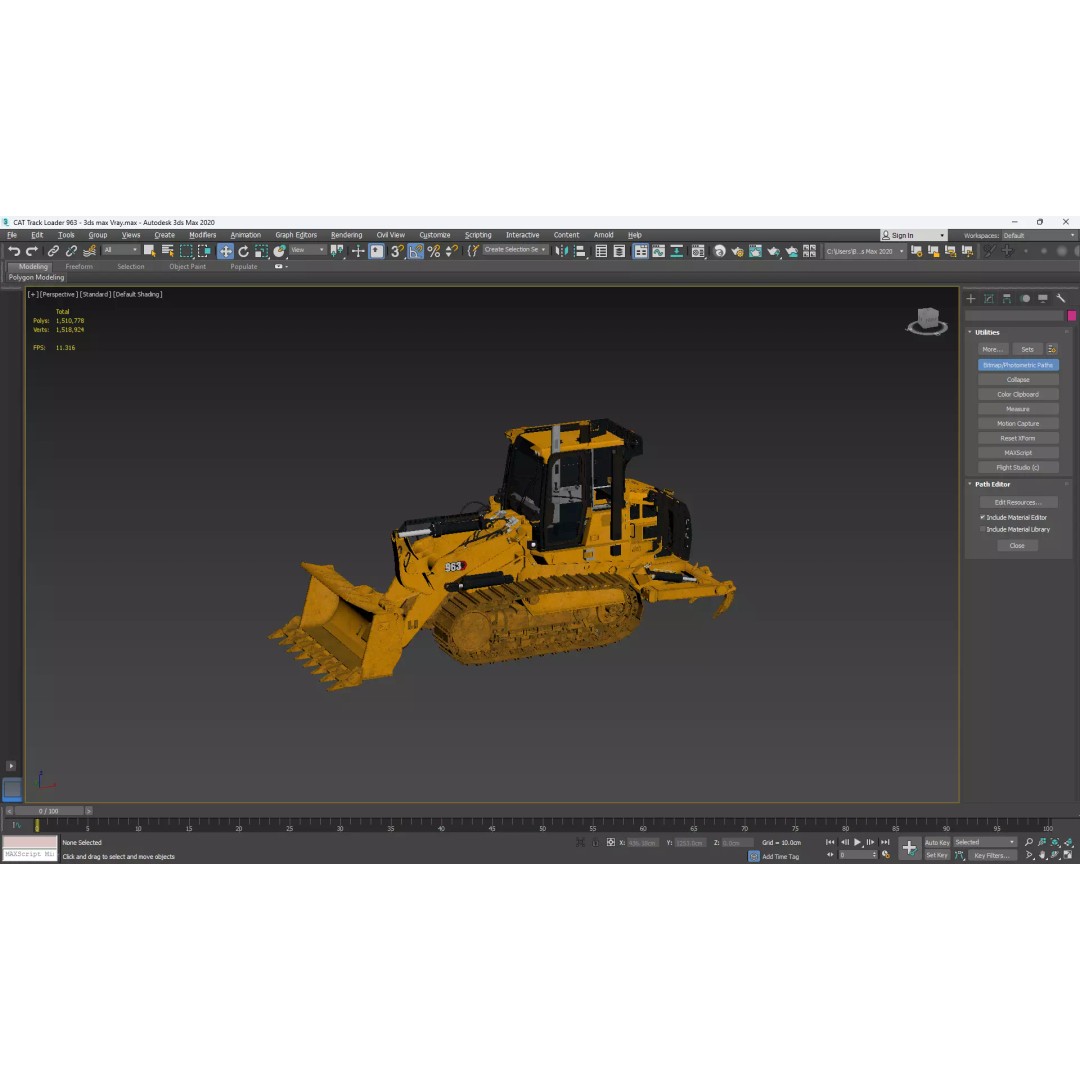The height and width of the screenshot is (1080, 1080).
Task: Click the Key Filters button
Action: 991,855
